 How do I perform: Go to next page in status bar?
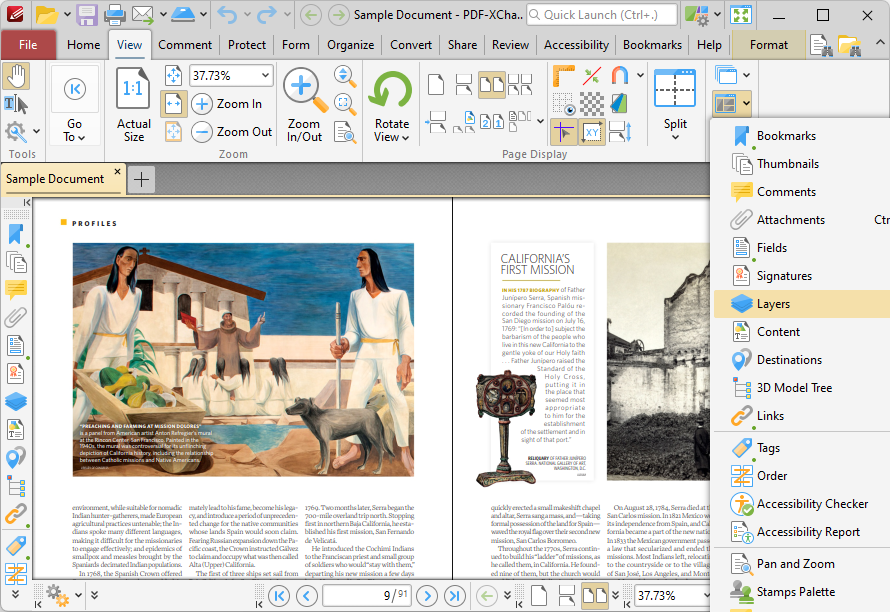pos(427,596)
